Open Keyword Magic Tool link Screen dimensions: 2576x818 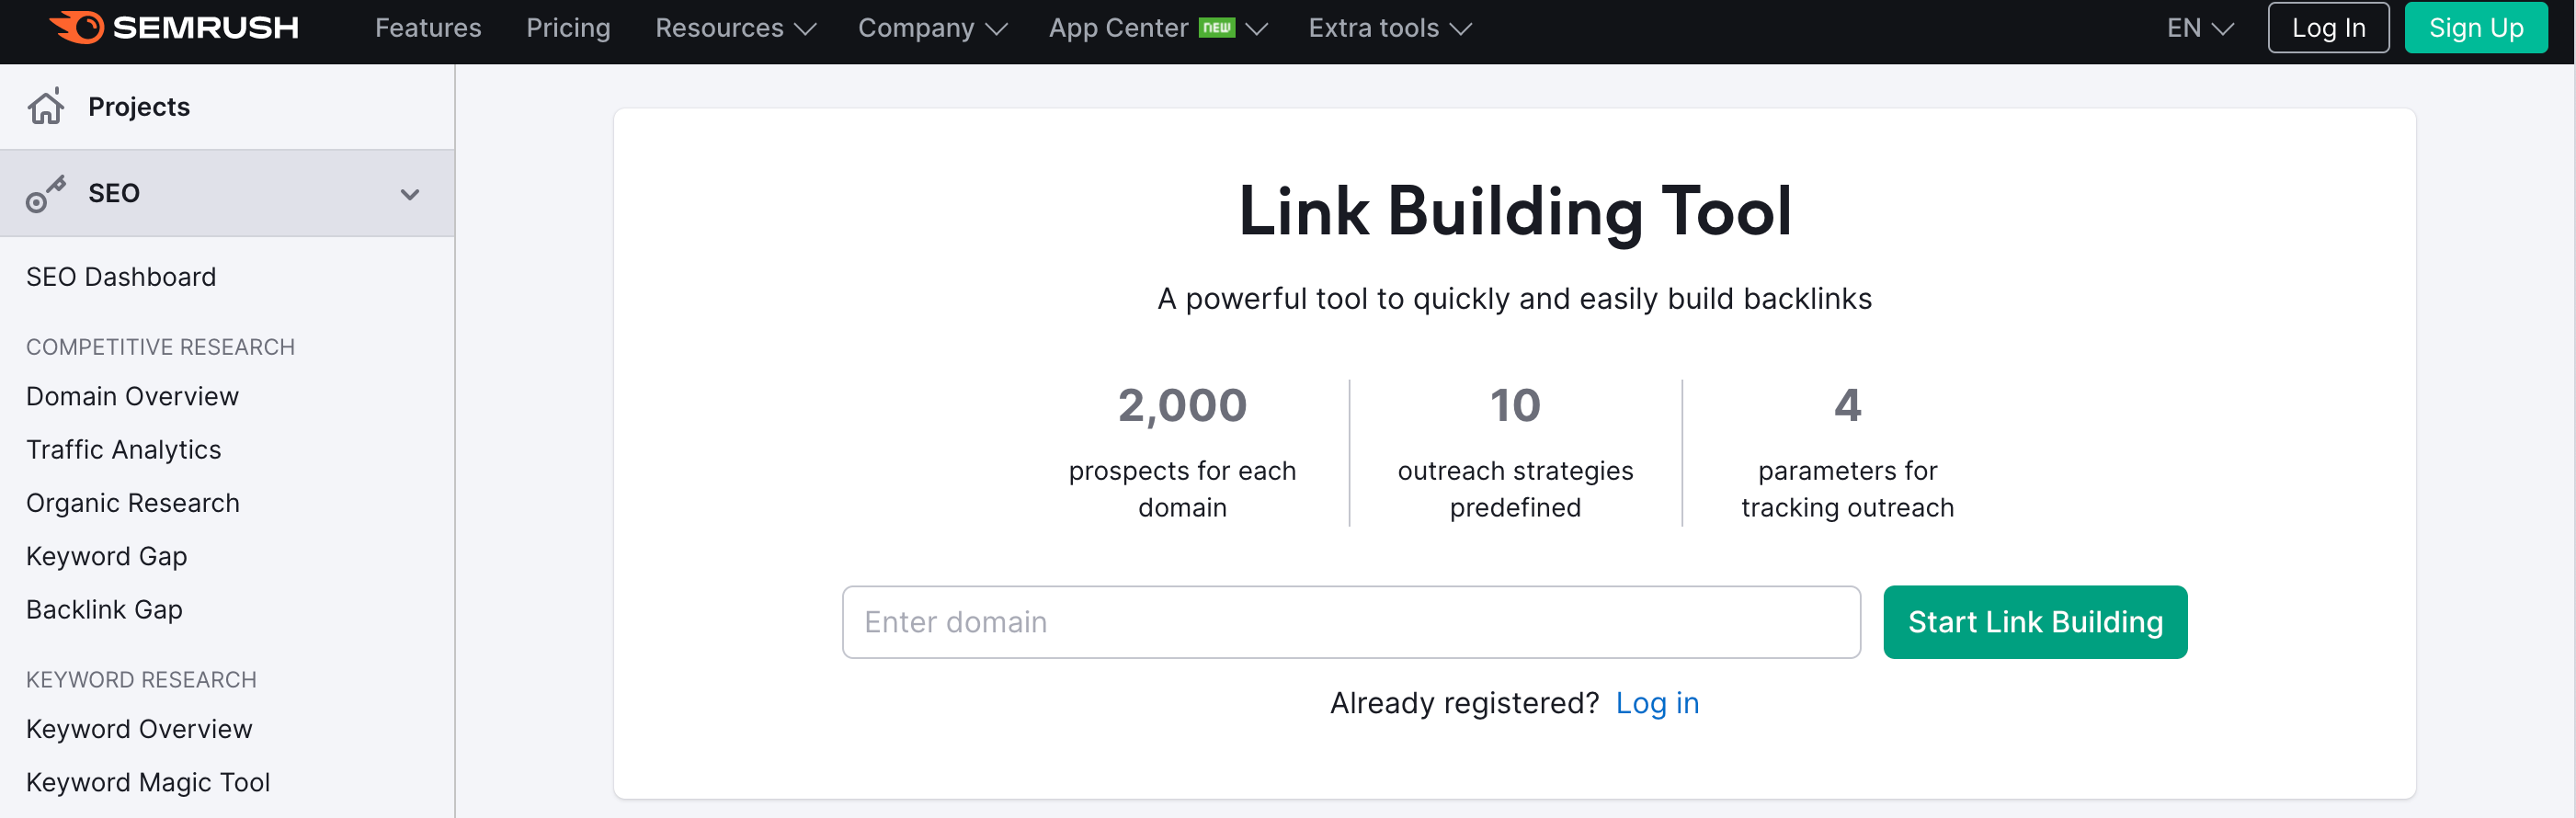click(148, 782)
